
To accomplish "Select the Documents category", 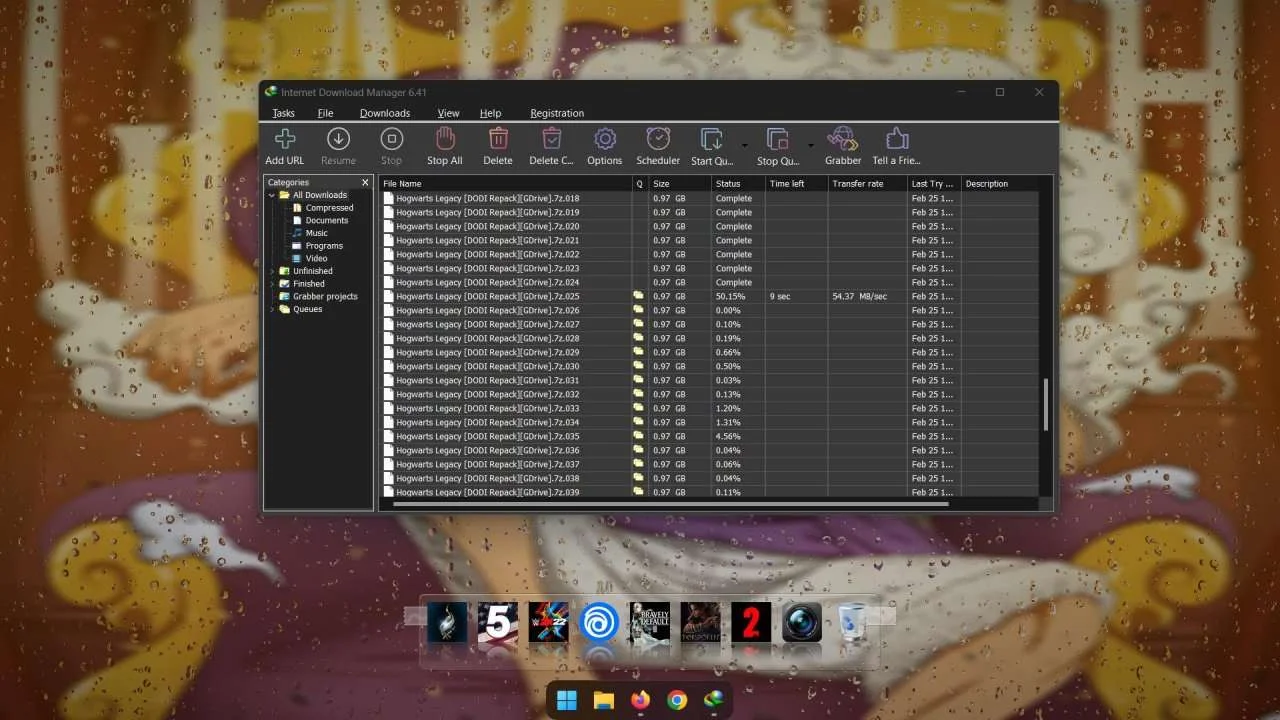I will tap(327, 220).
